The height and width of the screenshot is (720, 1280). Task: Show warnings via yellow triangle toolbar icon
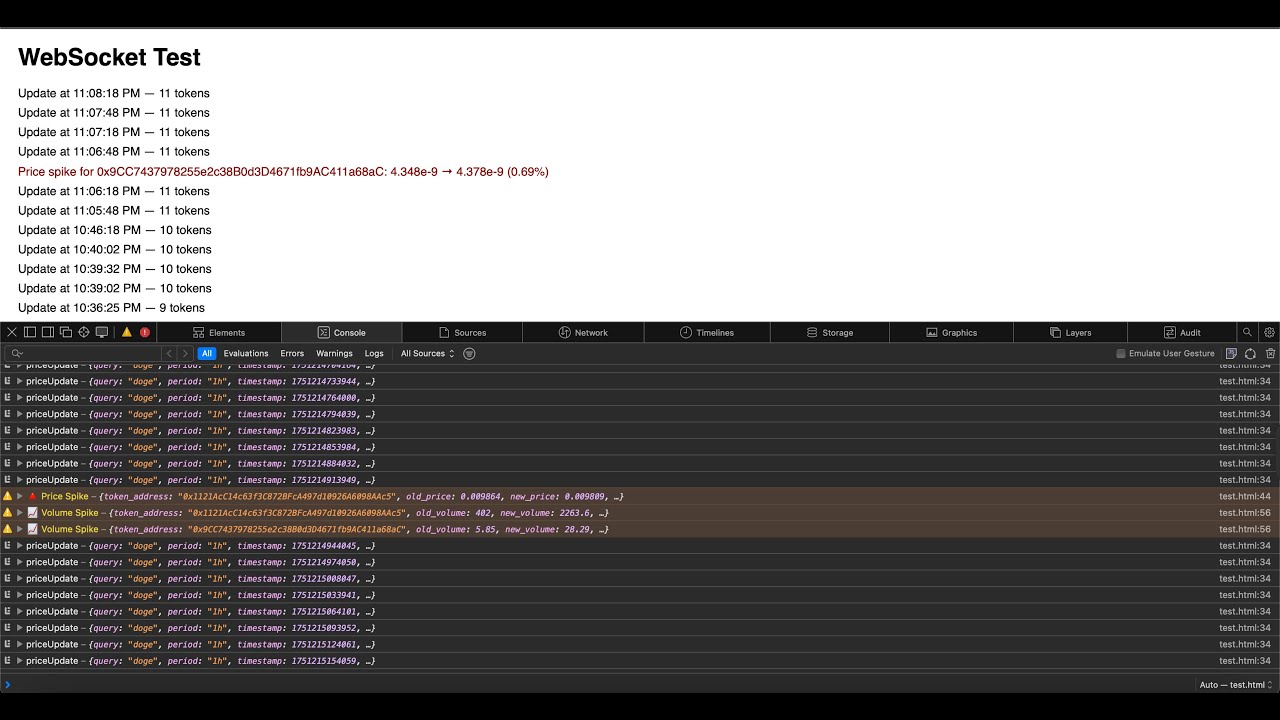pos(127,332)
